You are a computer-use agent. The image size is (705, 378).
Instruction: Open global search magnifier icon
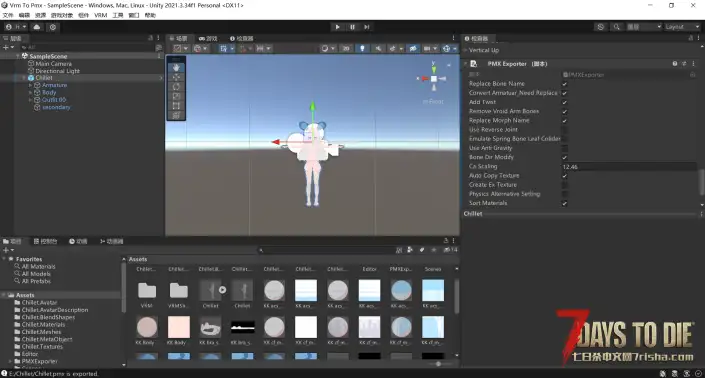[616, 27]
